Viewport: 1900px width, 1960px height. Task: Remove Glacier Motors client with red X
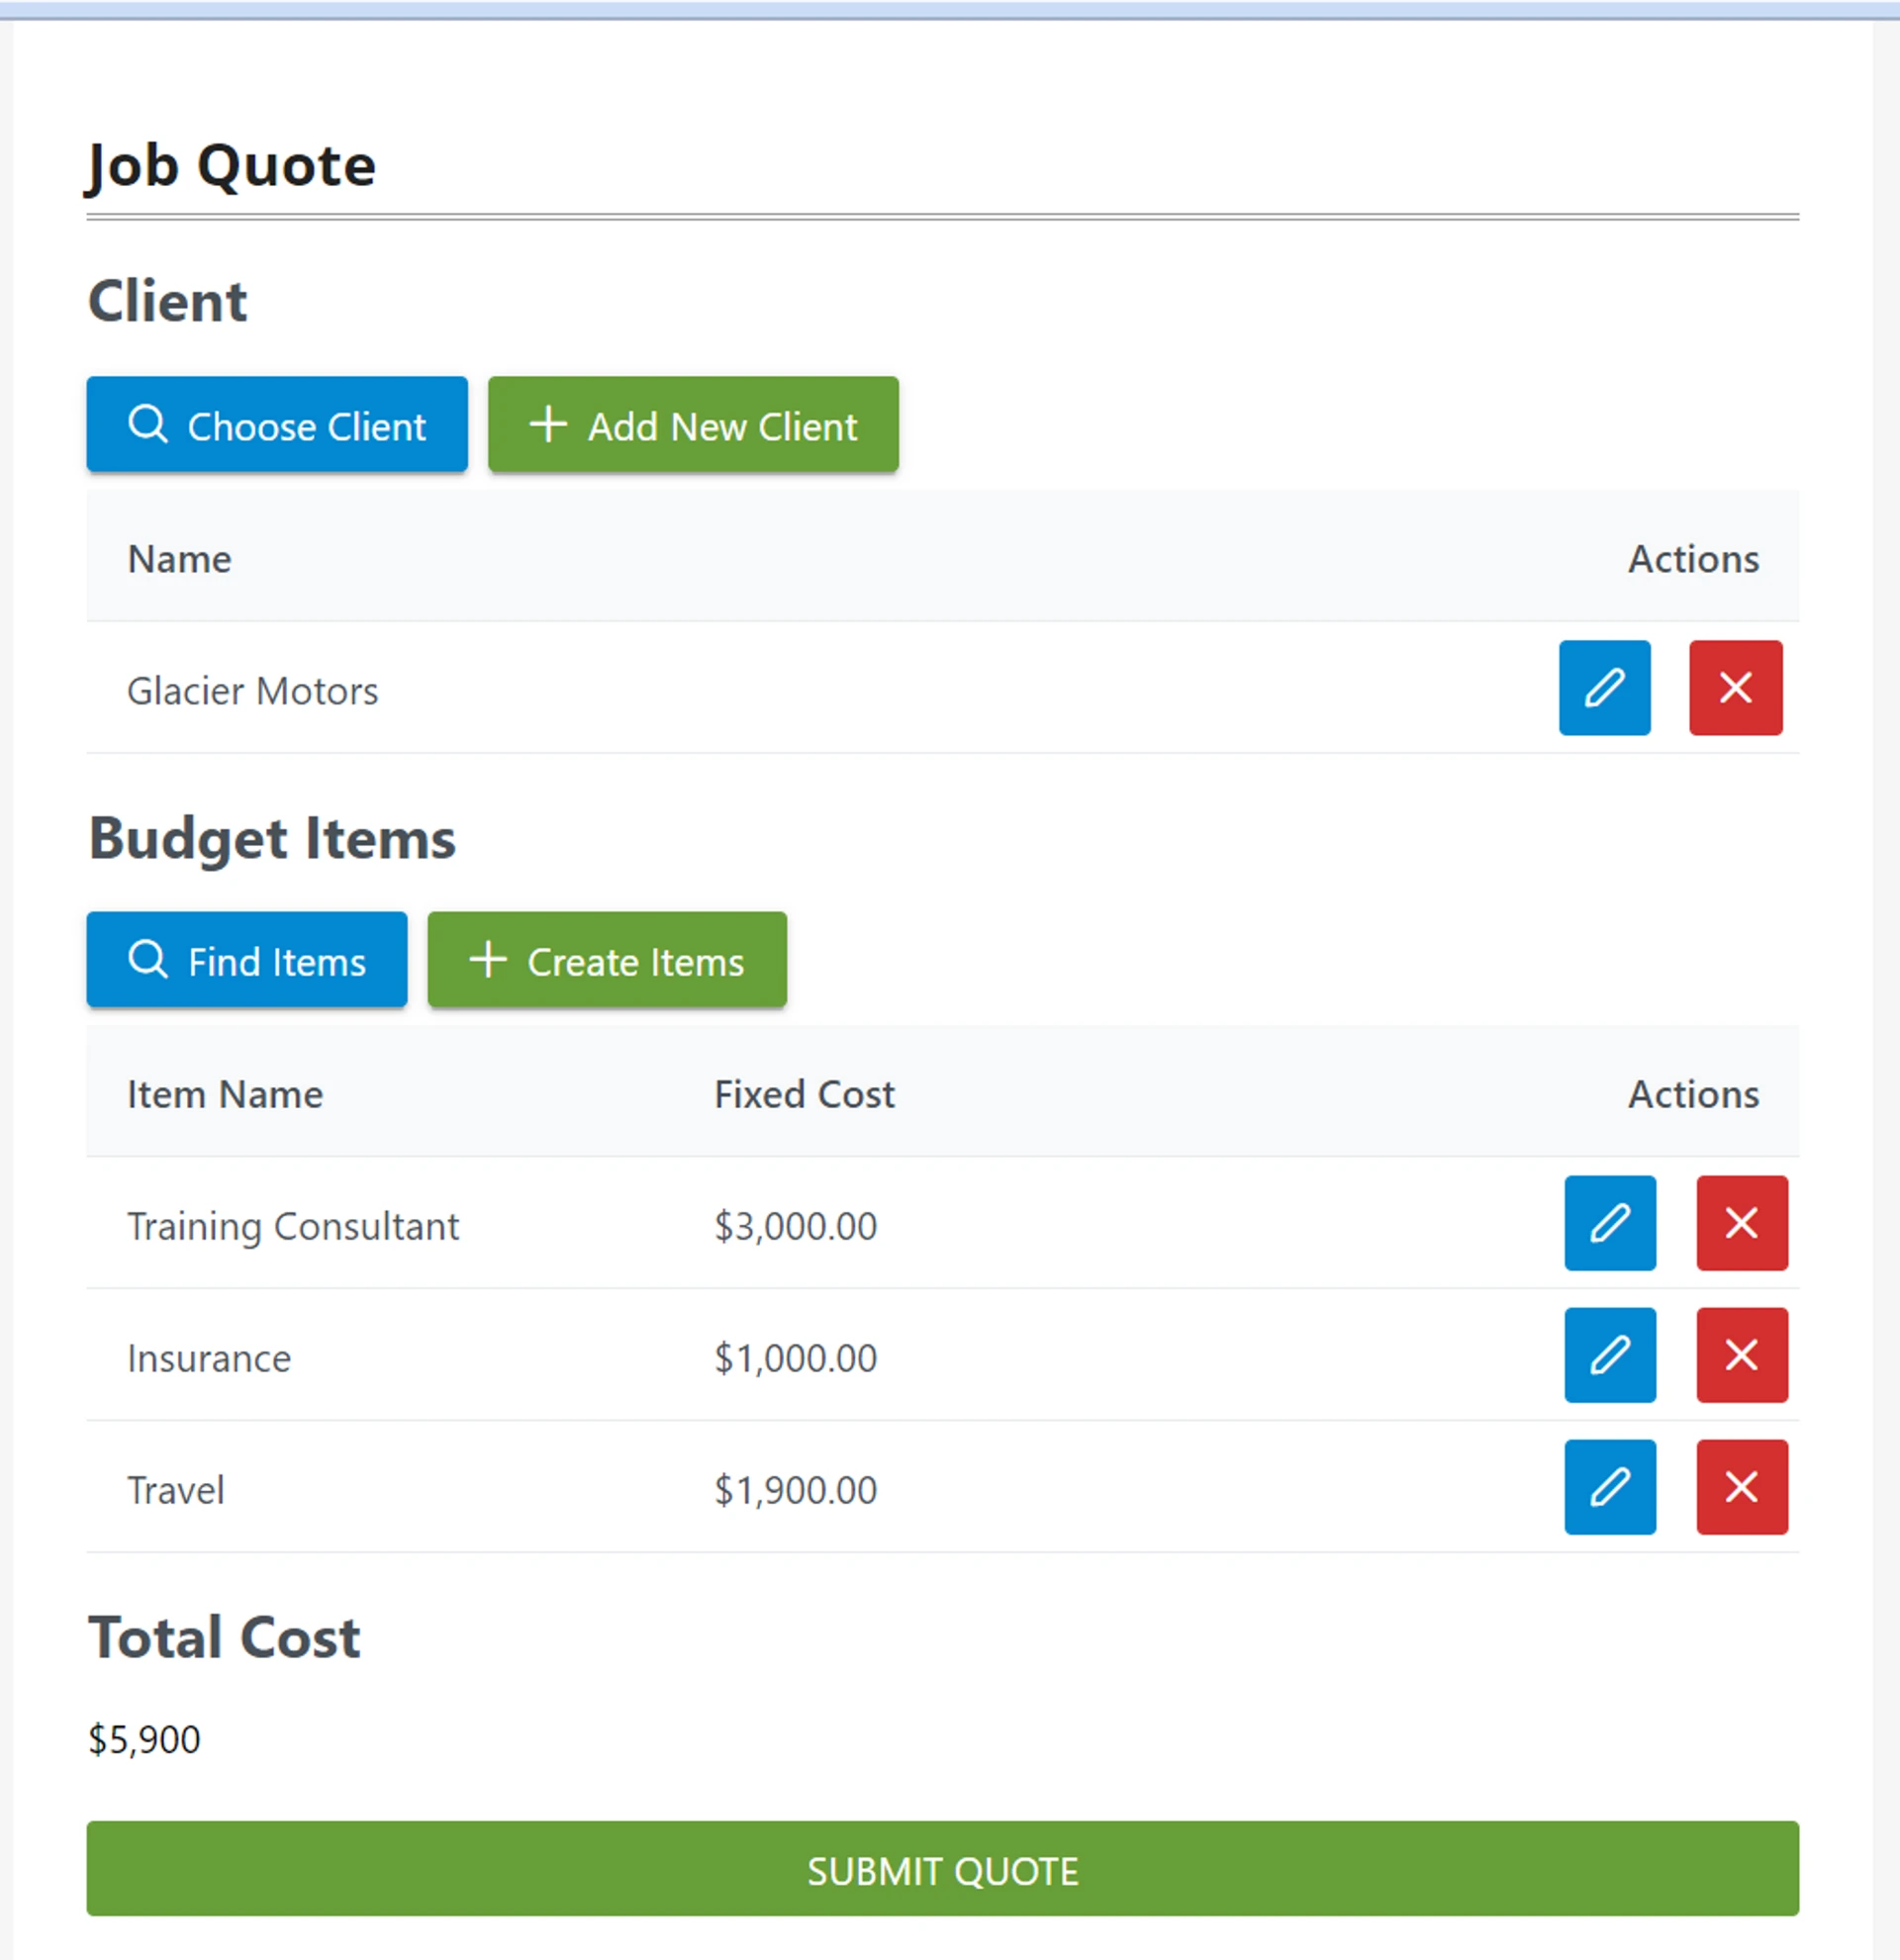tap(1735, 688)
